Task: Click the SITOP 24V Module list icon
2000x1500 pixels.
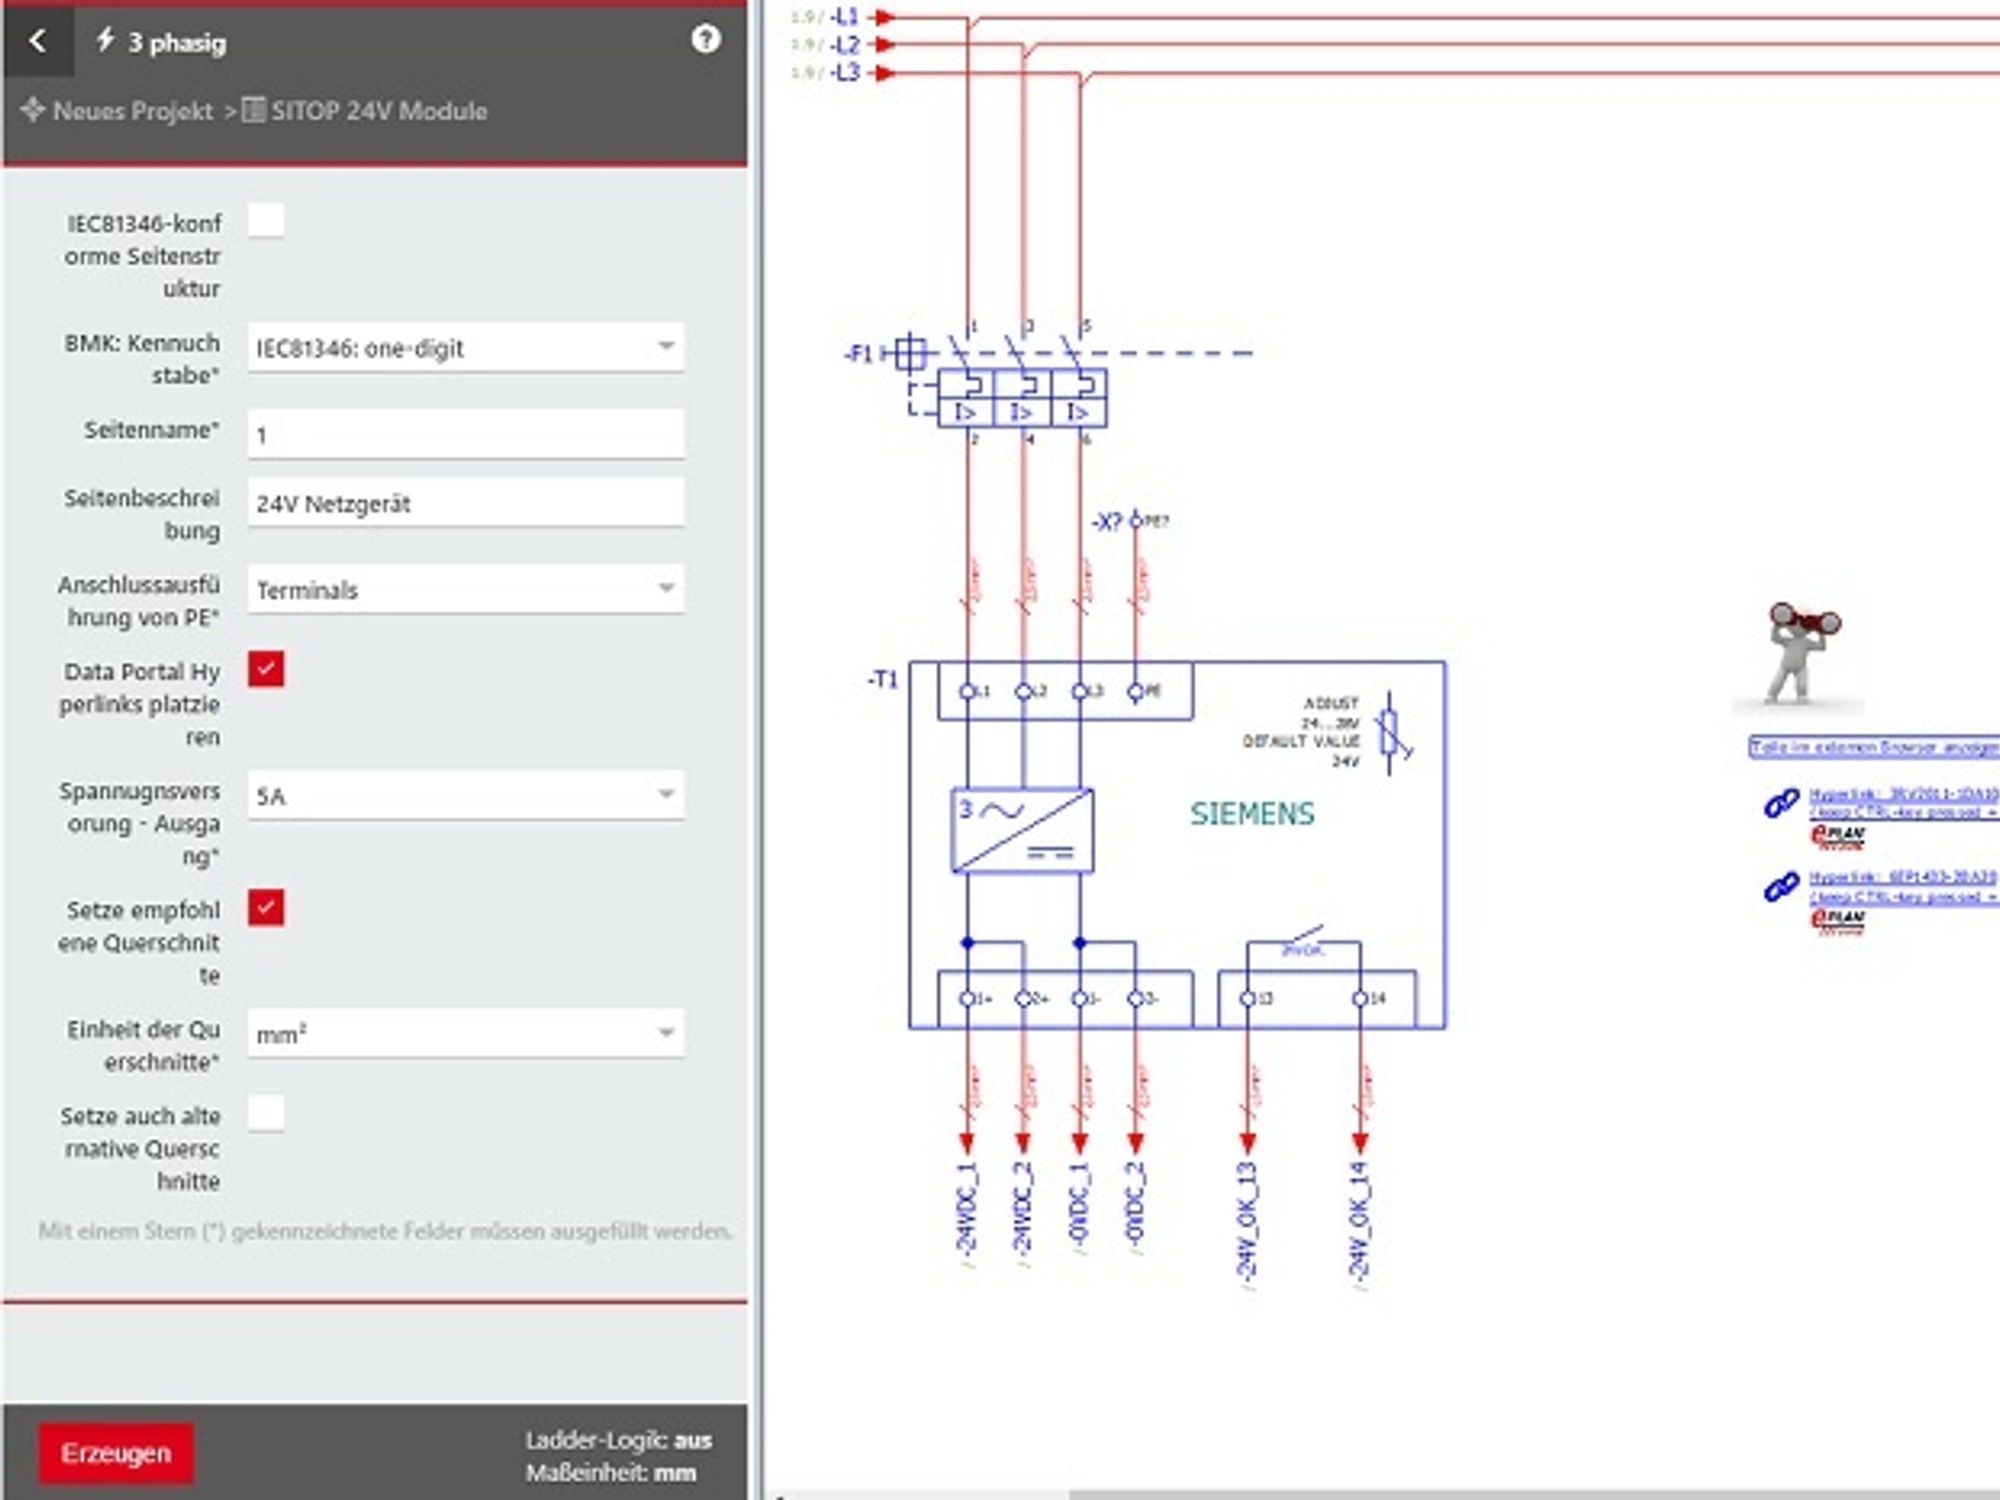Action: point(255,110)
